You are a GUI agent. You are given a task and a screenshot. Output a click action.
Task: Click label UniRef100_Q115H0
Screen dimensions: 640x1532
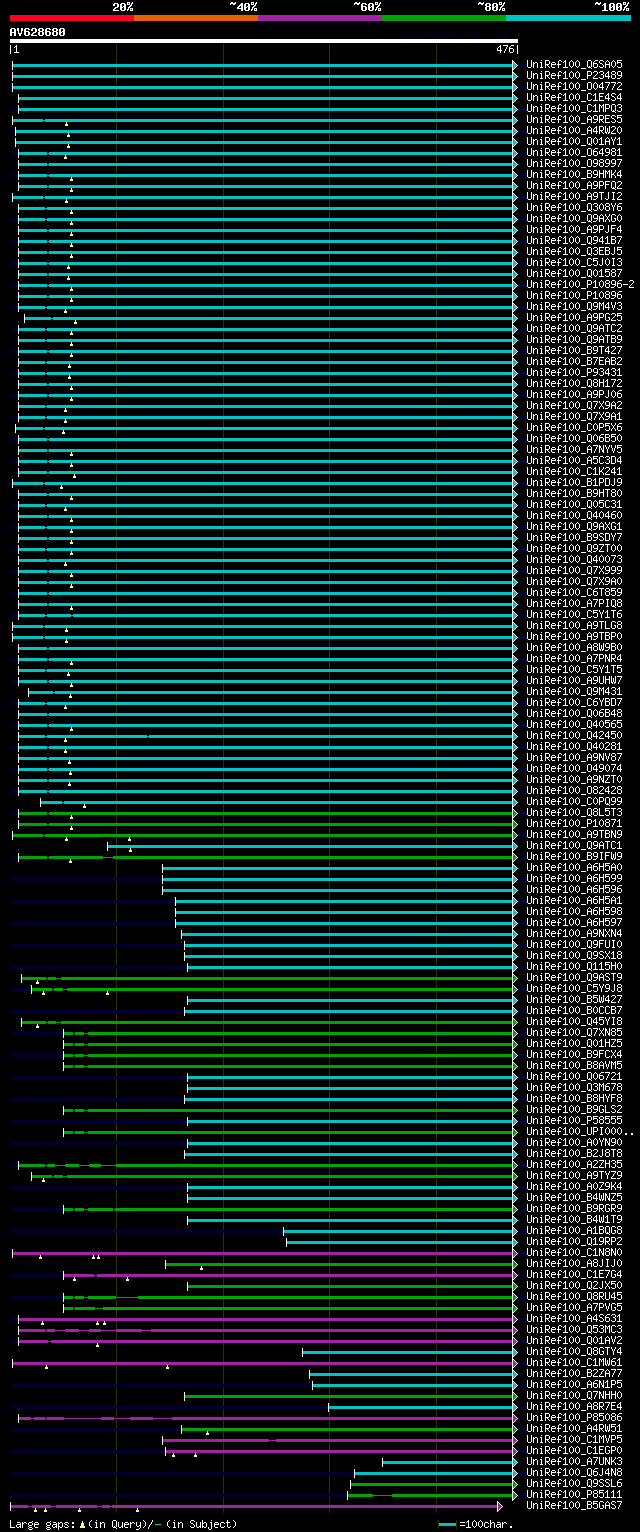(x=574, y=966)
